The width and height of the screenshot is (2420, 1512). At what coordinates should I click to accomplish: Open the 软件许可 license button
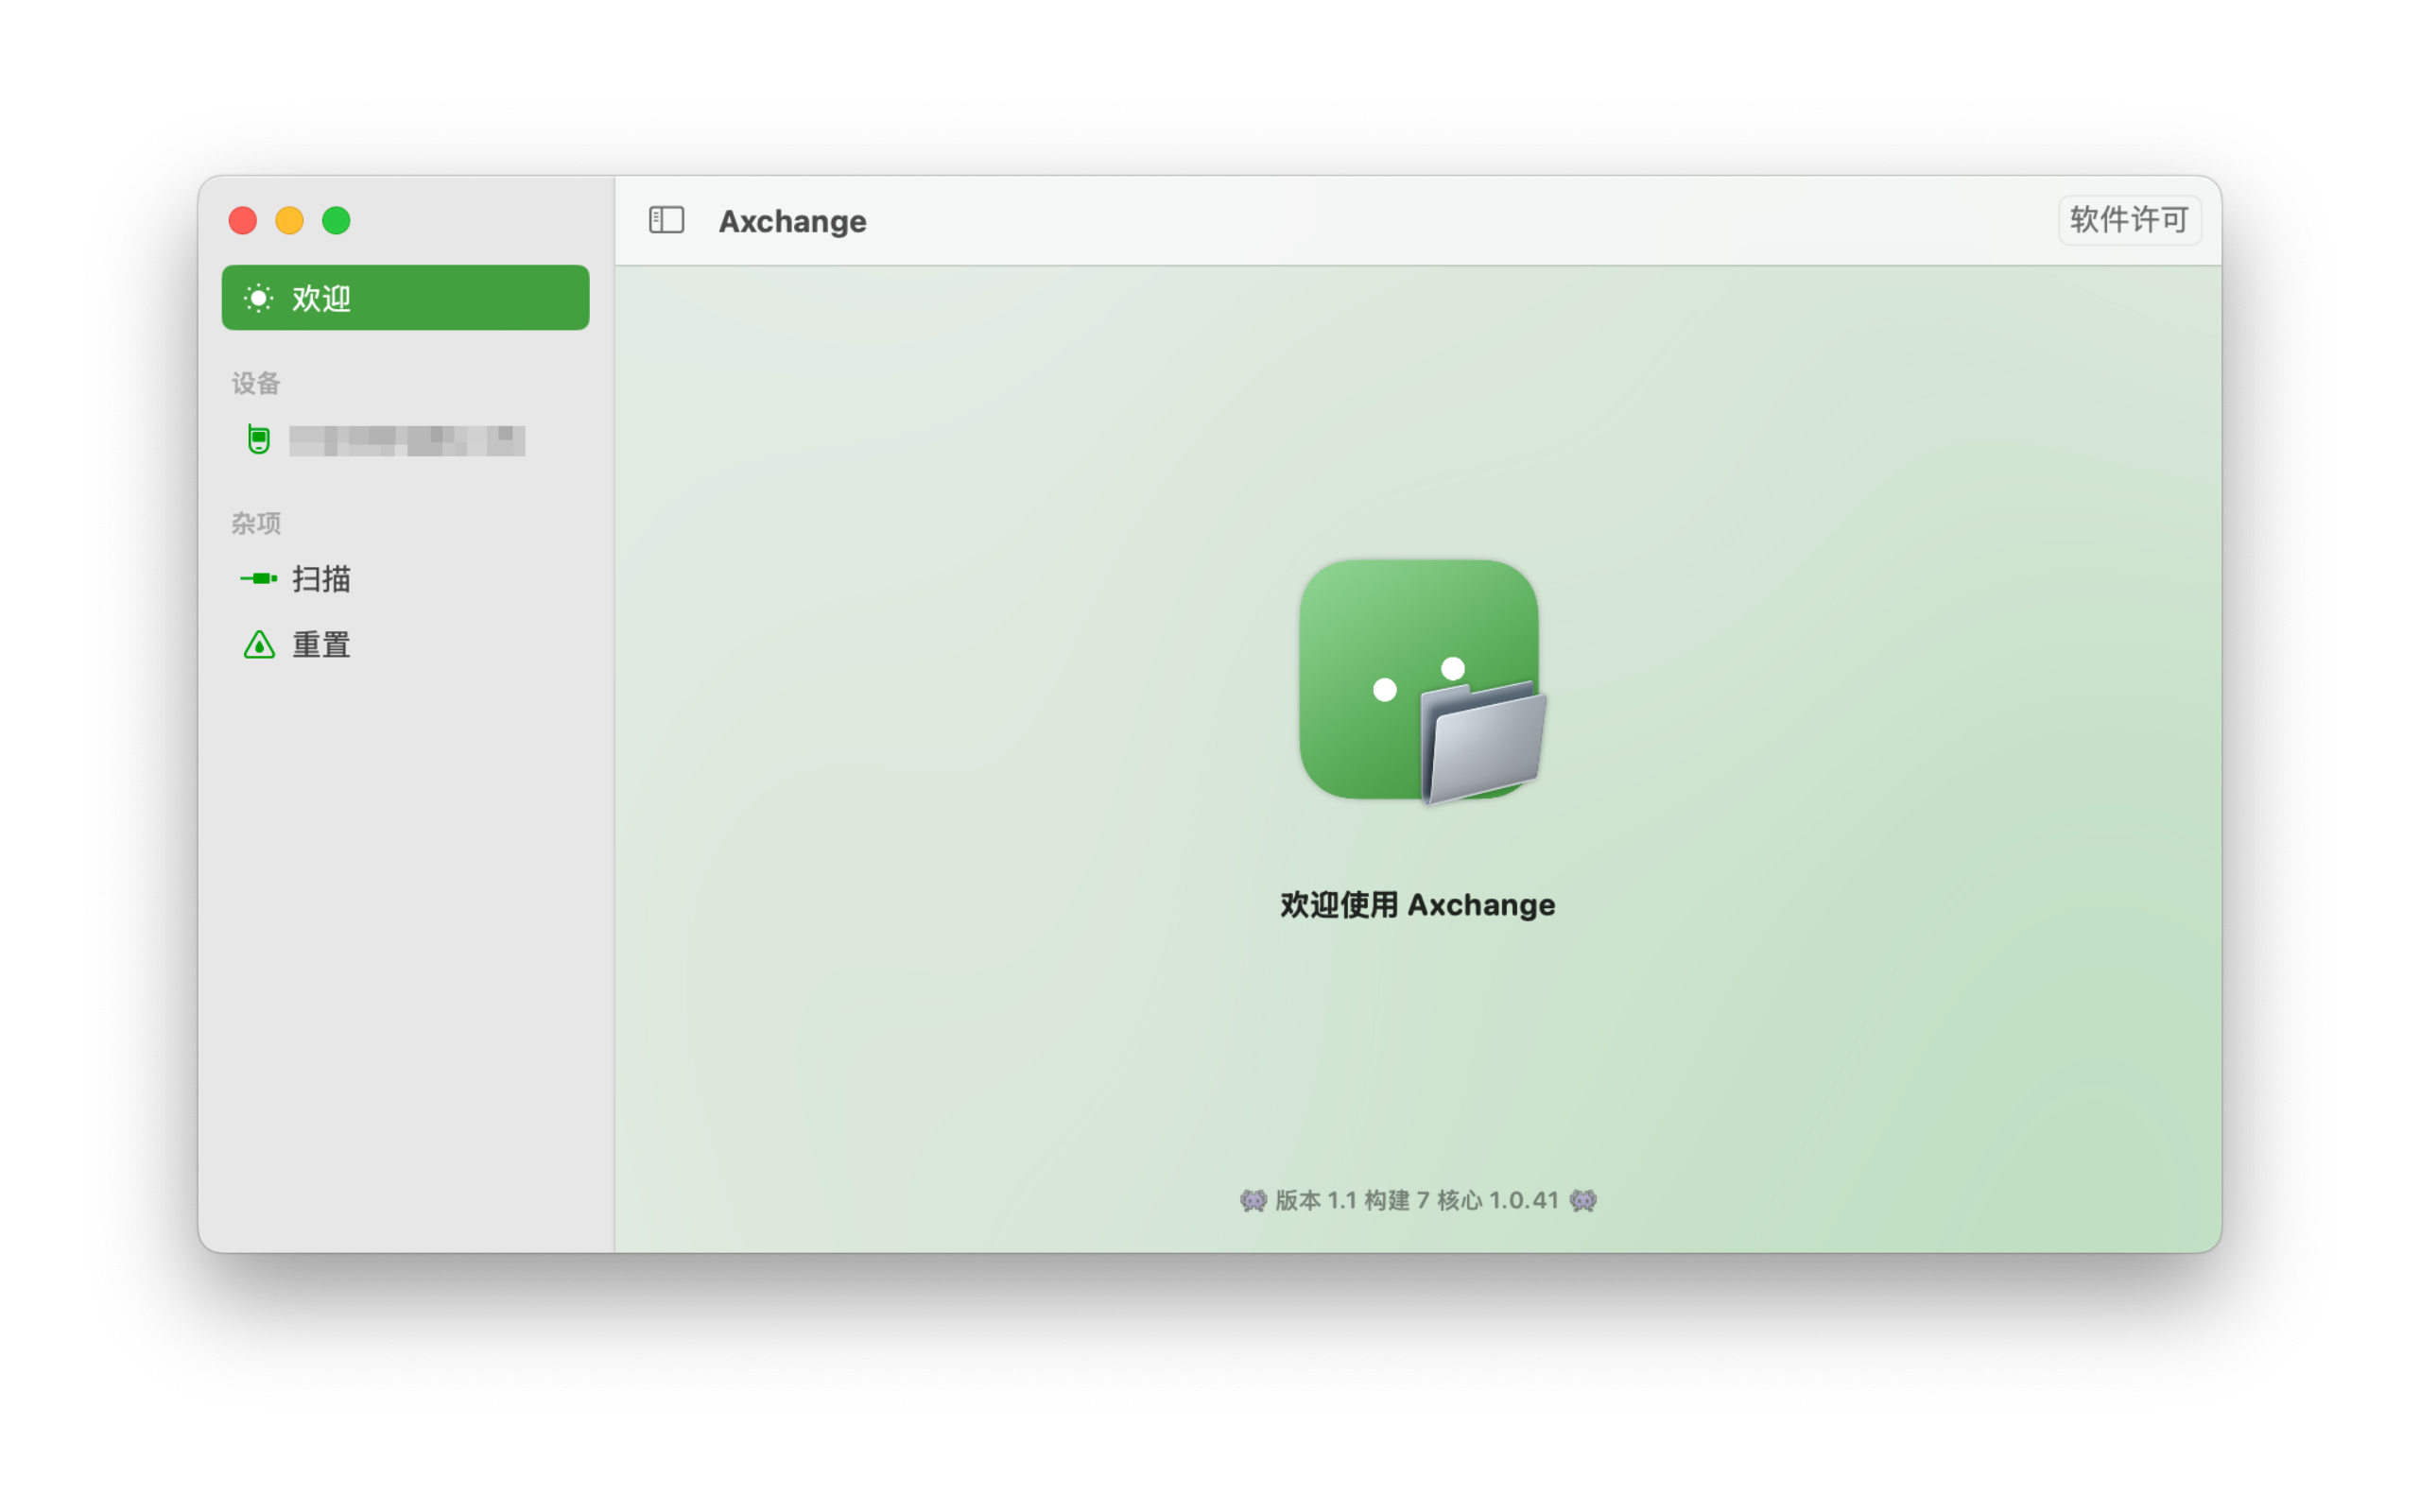pyautogui.click(x=2129, y=219)
